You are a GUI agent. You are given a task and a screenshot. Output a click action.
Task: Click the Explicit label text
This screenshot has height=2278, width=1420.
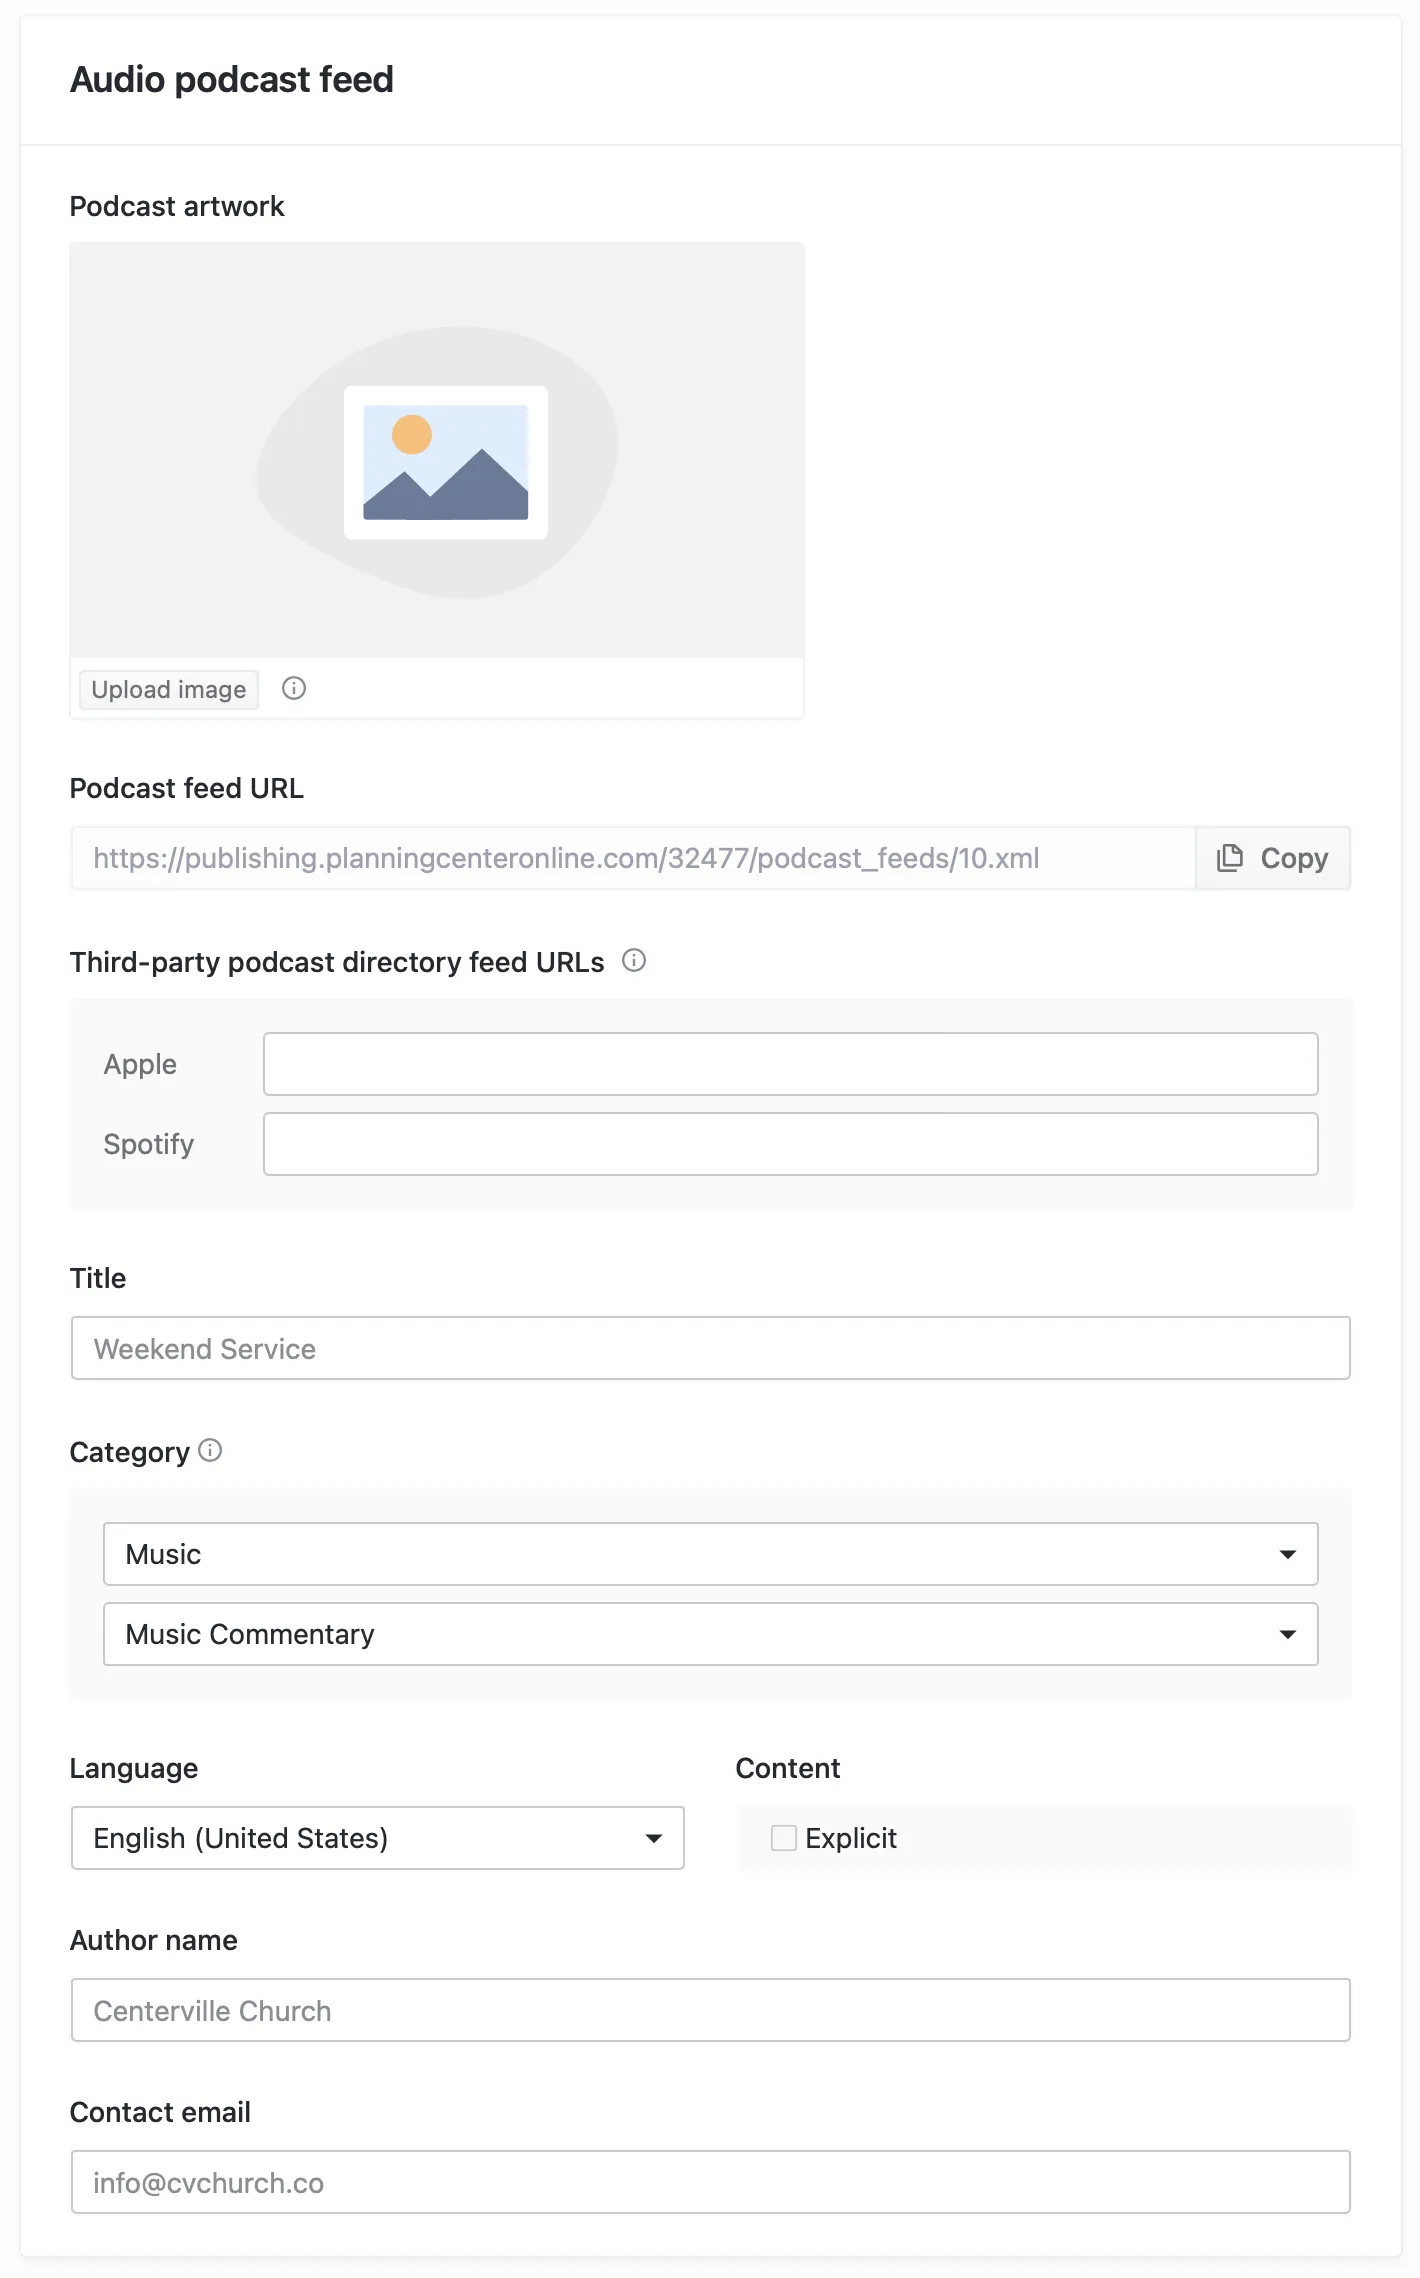pos(851,1838)
